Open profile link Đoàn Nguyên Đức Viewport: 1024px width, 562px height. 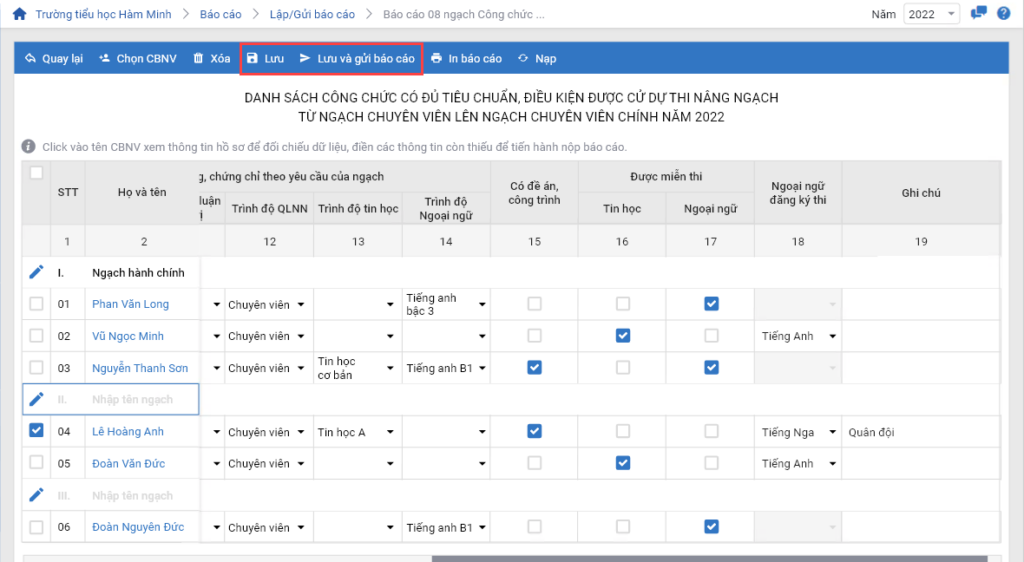tap(138, 527)
